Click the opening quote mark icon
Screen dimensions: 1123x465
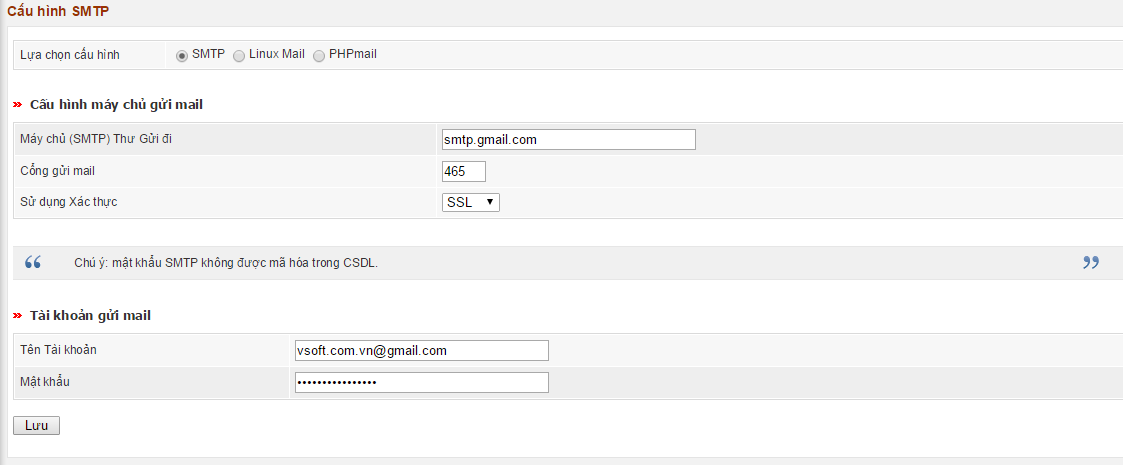click(33, 263)
